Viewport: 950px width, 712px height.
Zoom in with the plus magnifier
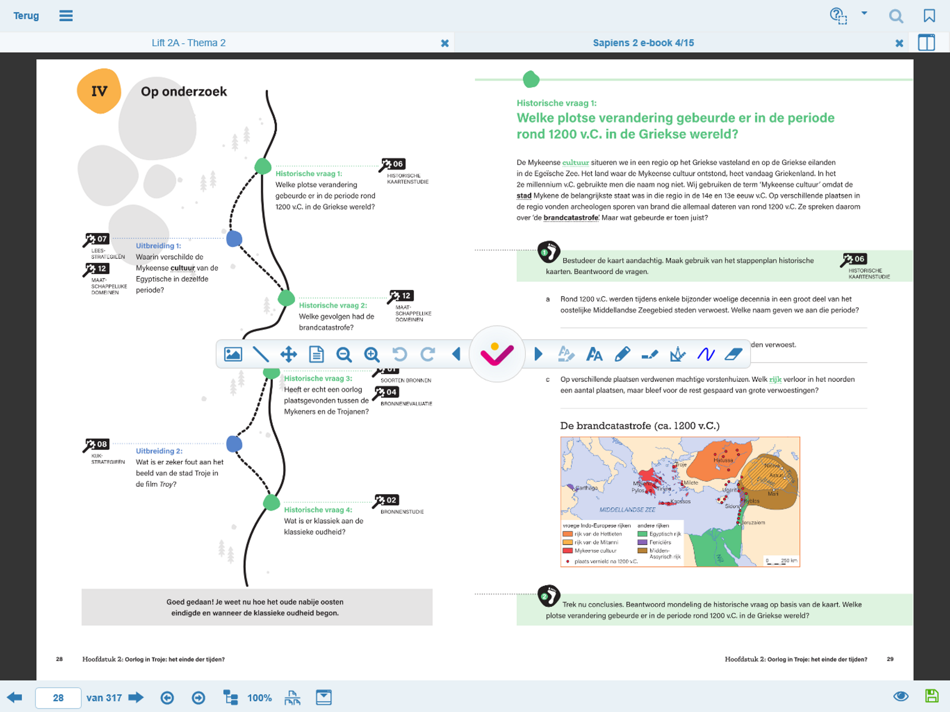click(x=372, y=354)
